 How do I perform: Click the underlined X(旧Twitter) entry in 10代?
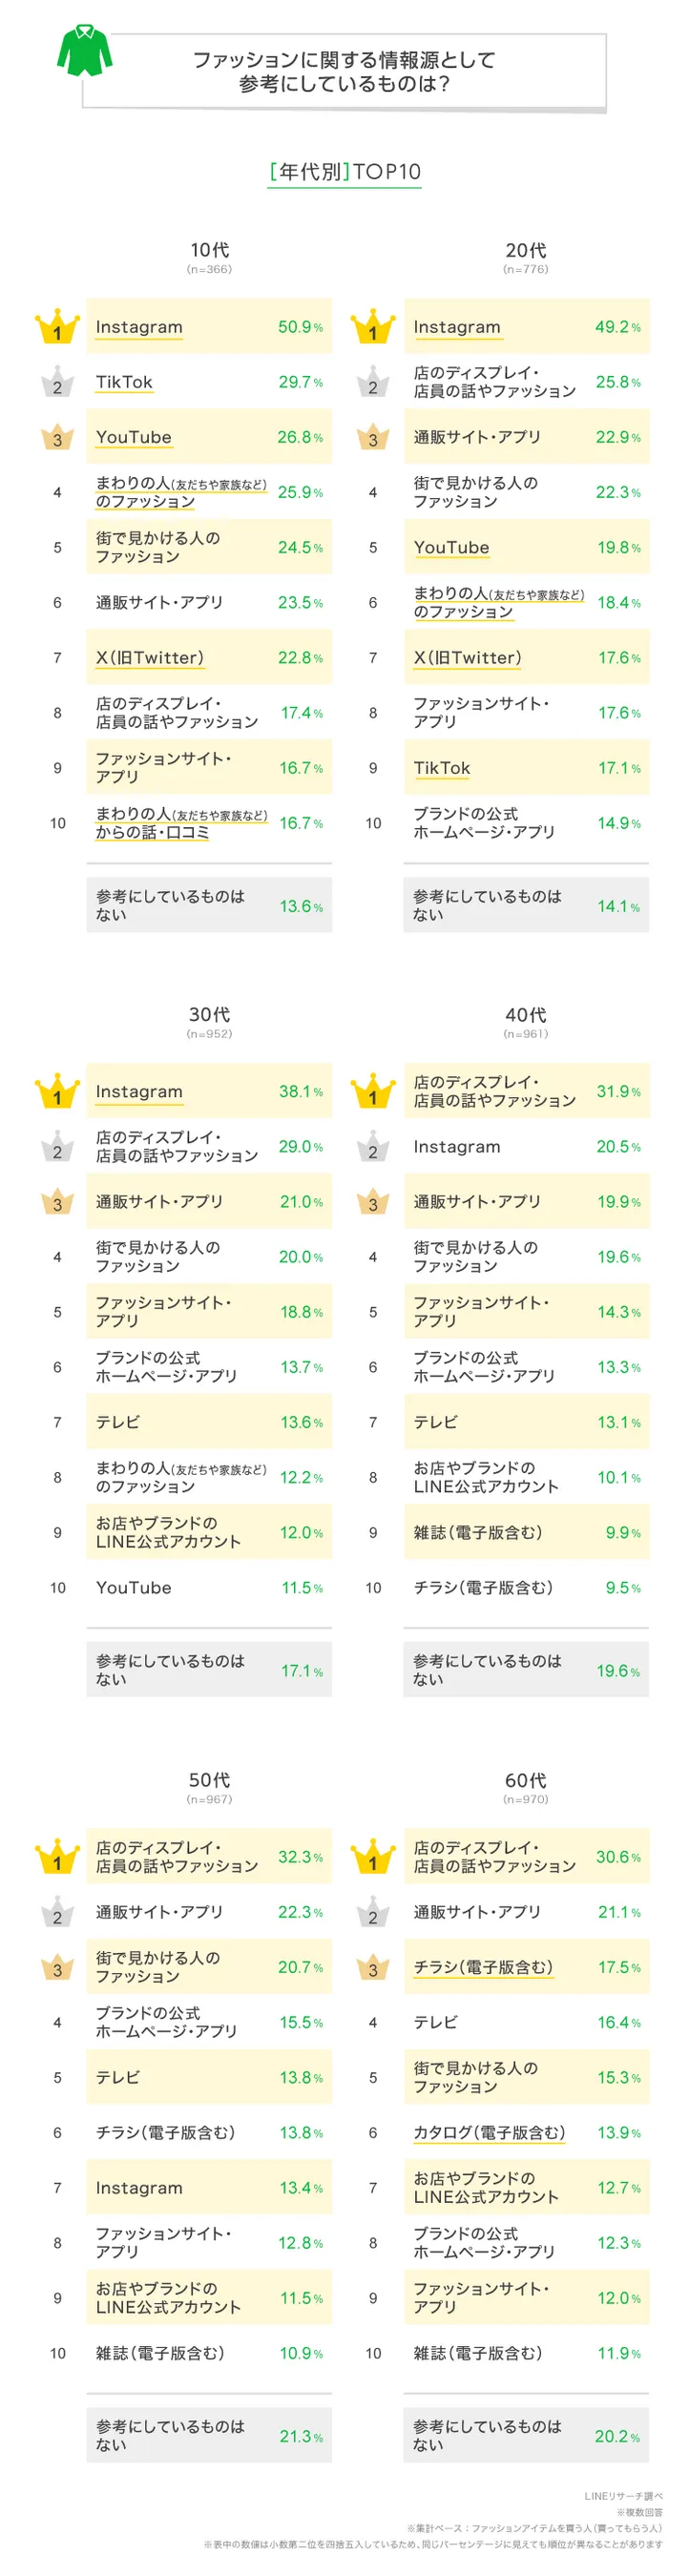150,658
